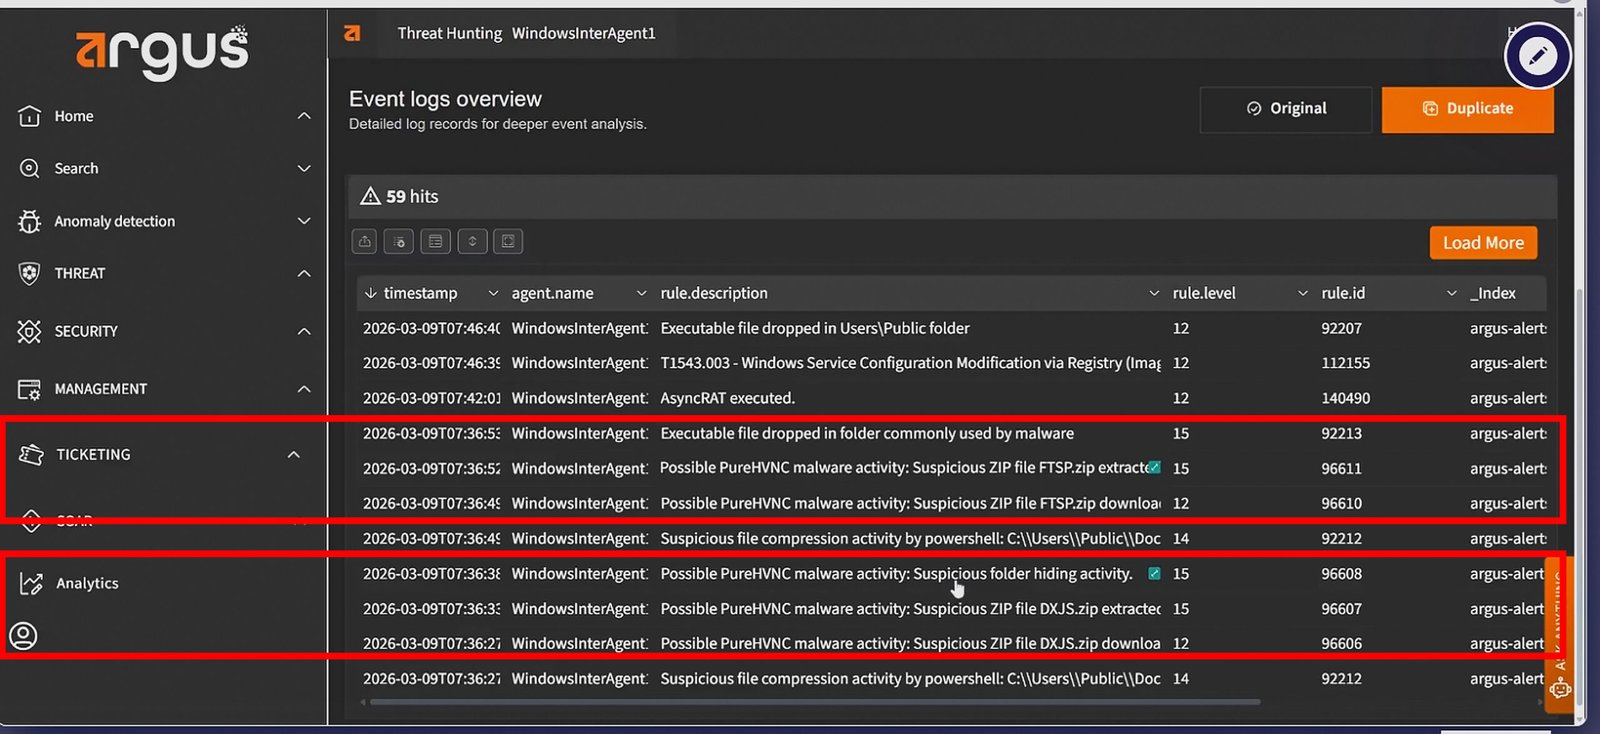
Task: Collapse the TICKETING section chevron
Action: [x=293, y=454]
